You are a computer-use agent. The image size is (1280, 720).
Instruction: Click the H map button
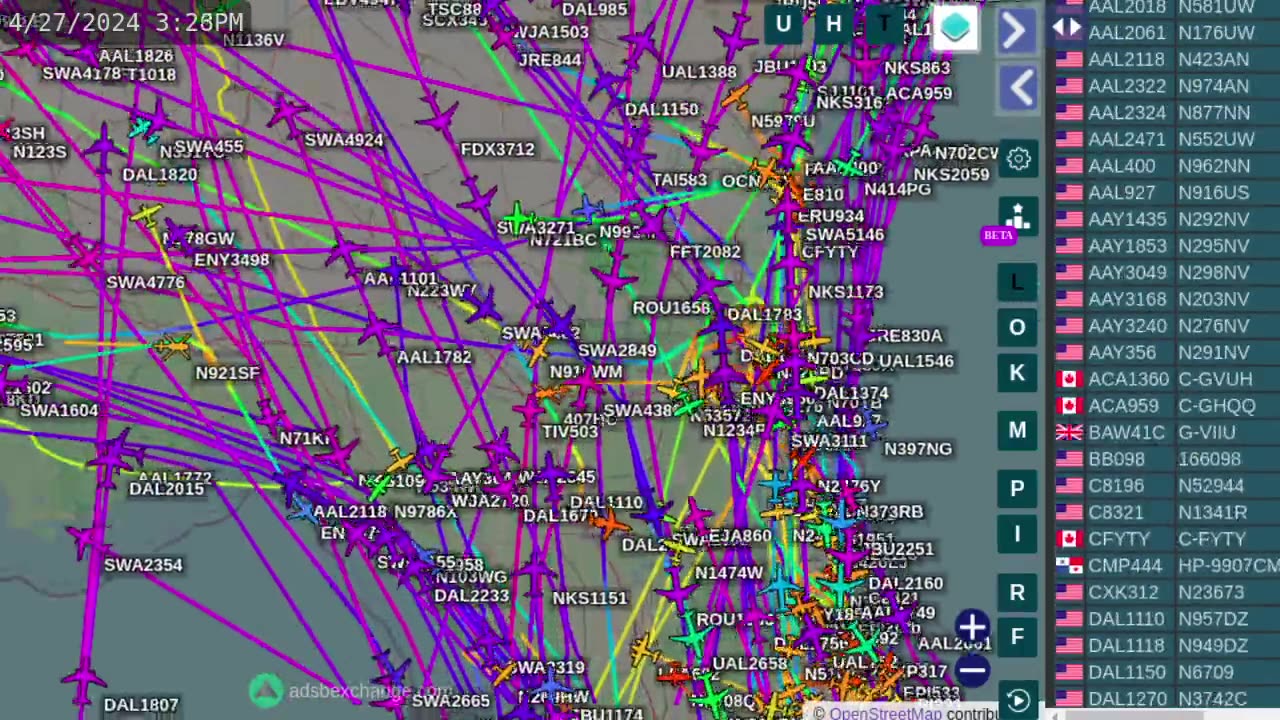833,25
